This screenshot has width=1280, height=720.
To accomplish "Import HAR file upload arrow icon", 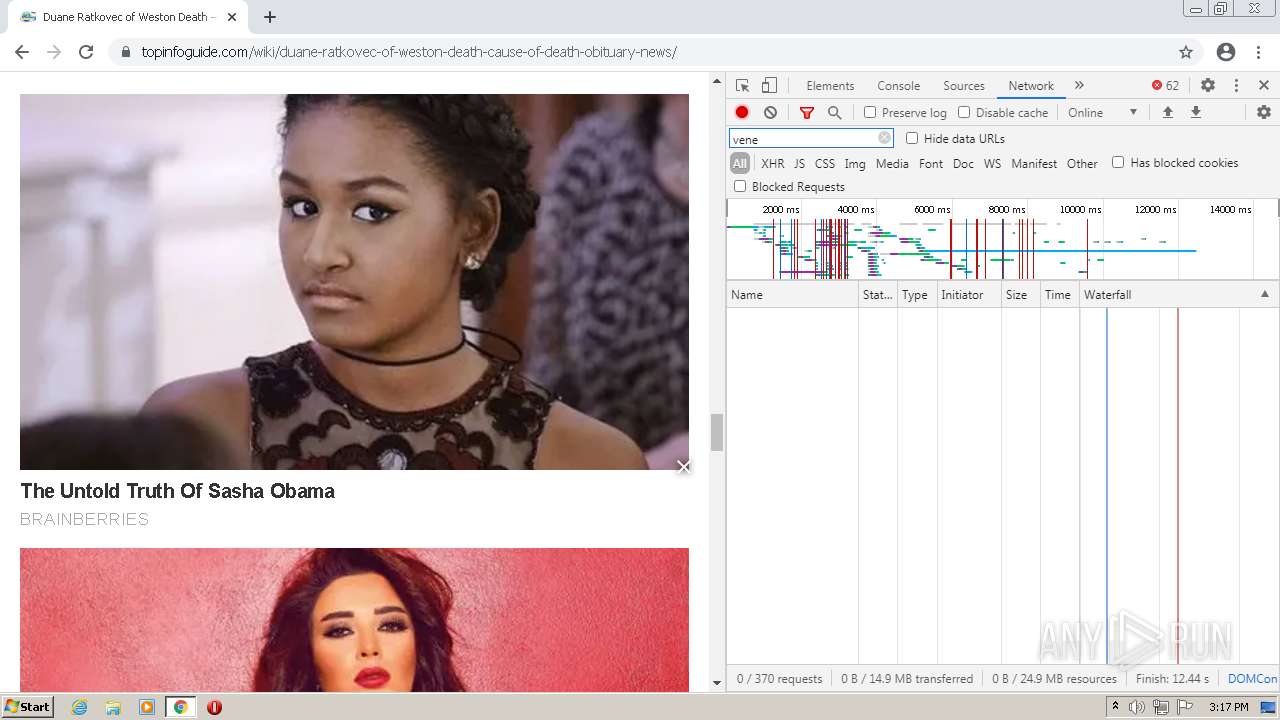I will click(x=1167, y=113).
